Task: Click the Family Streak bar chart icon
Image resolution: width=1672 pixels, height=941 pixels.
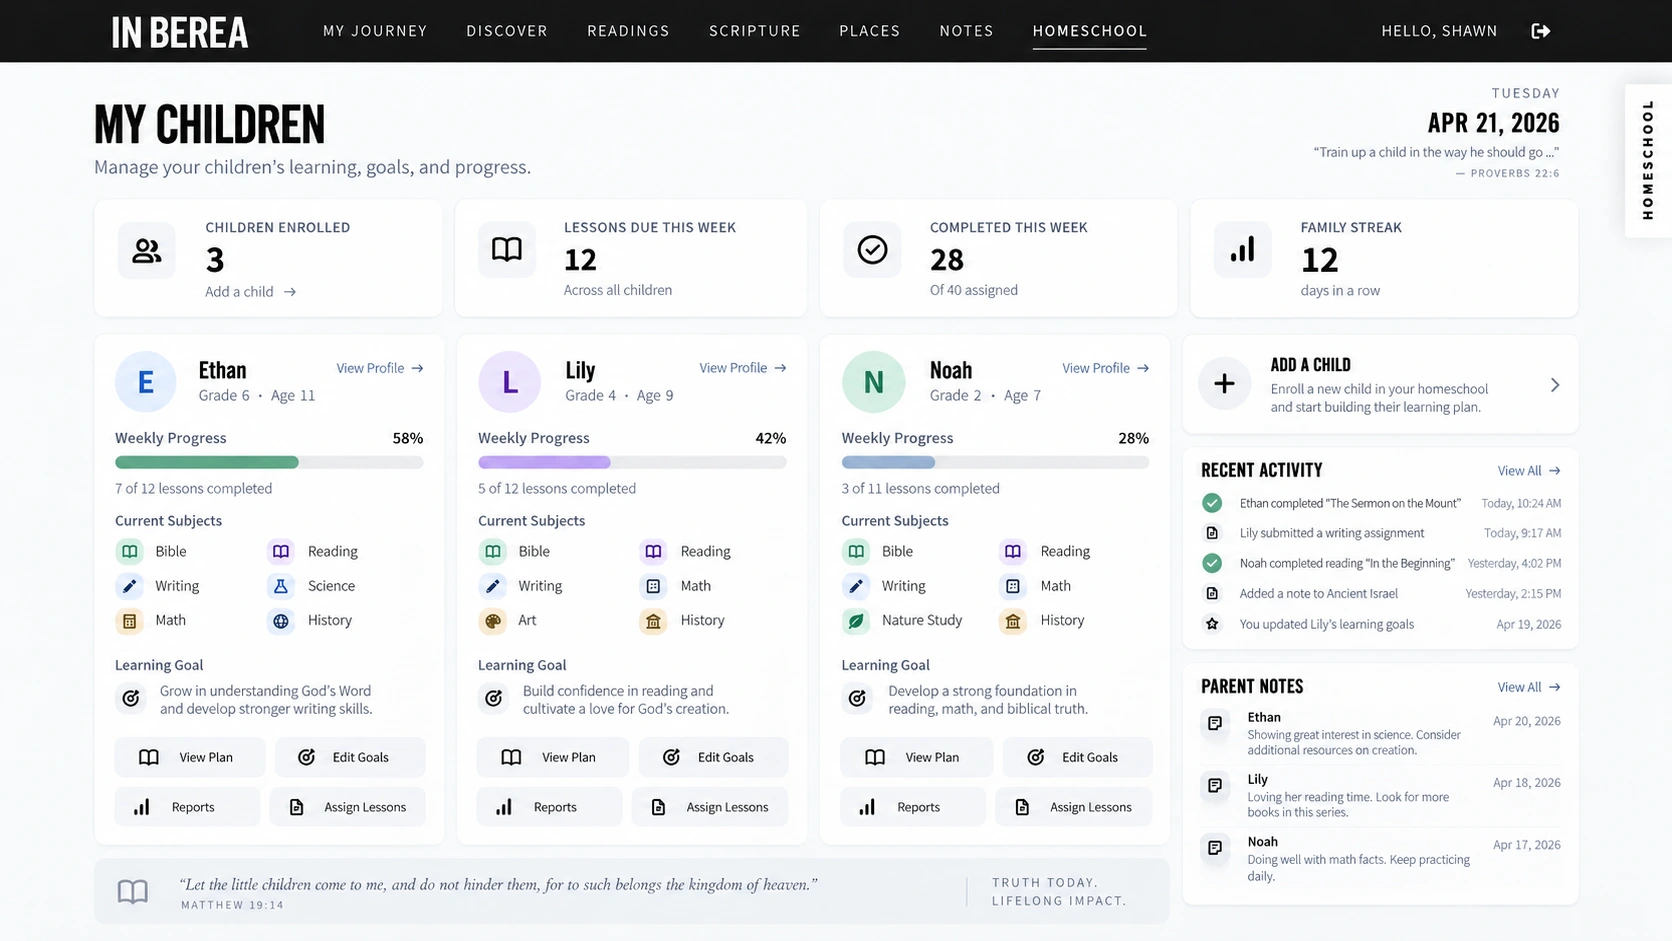Action: click(x=1242, y=249)
